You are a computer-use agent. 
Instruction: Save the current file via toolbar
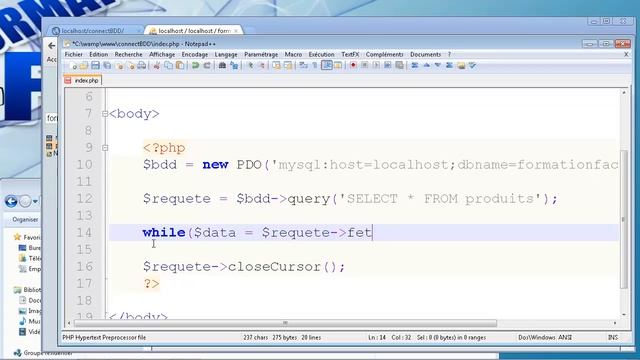pos(95,65)
